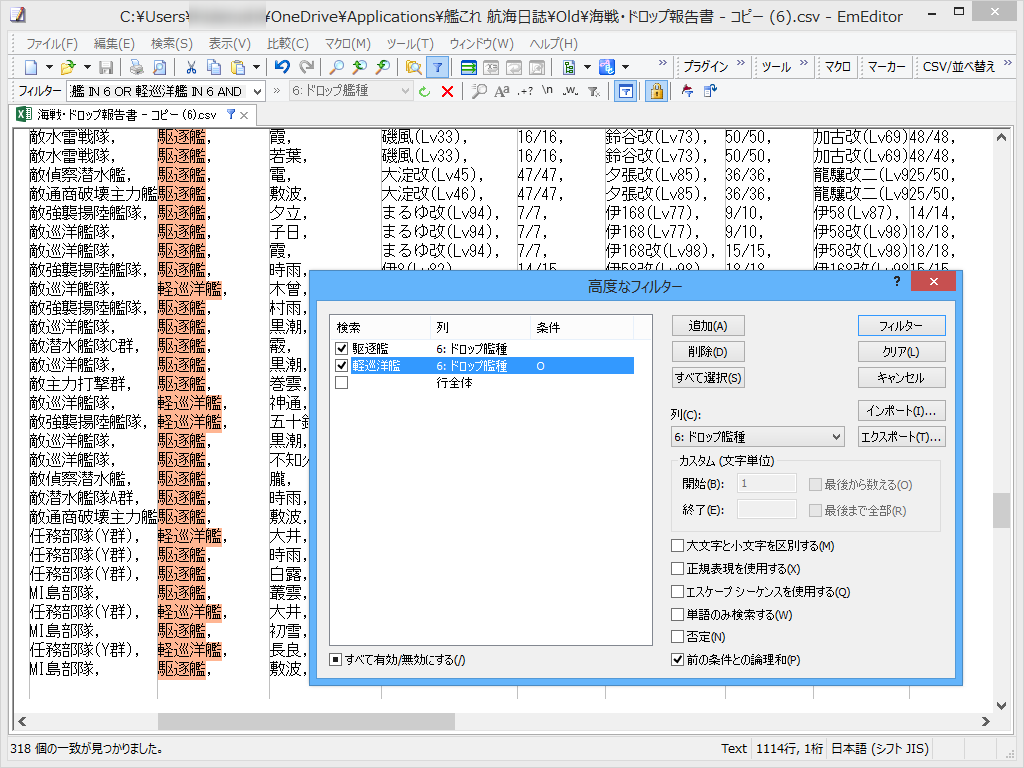
Task: Click the クリア(L) button
Action: tap(901, 351)
